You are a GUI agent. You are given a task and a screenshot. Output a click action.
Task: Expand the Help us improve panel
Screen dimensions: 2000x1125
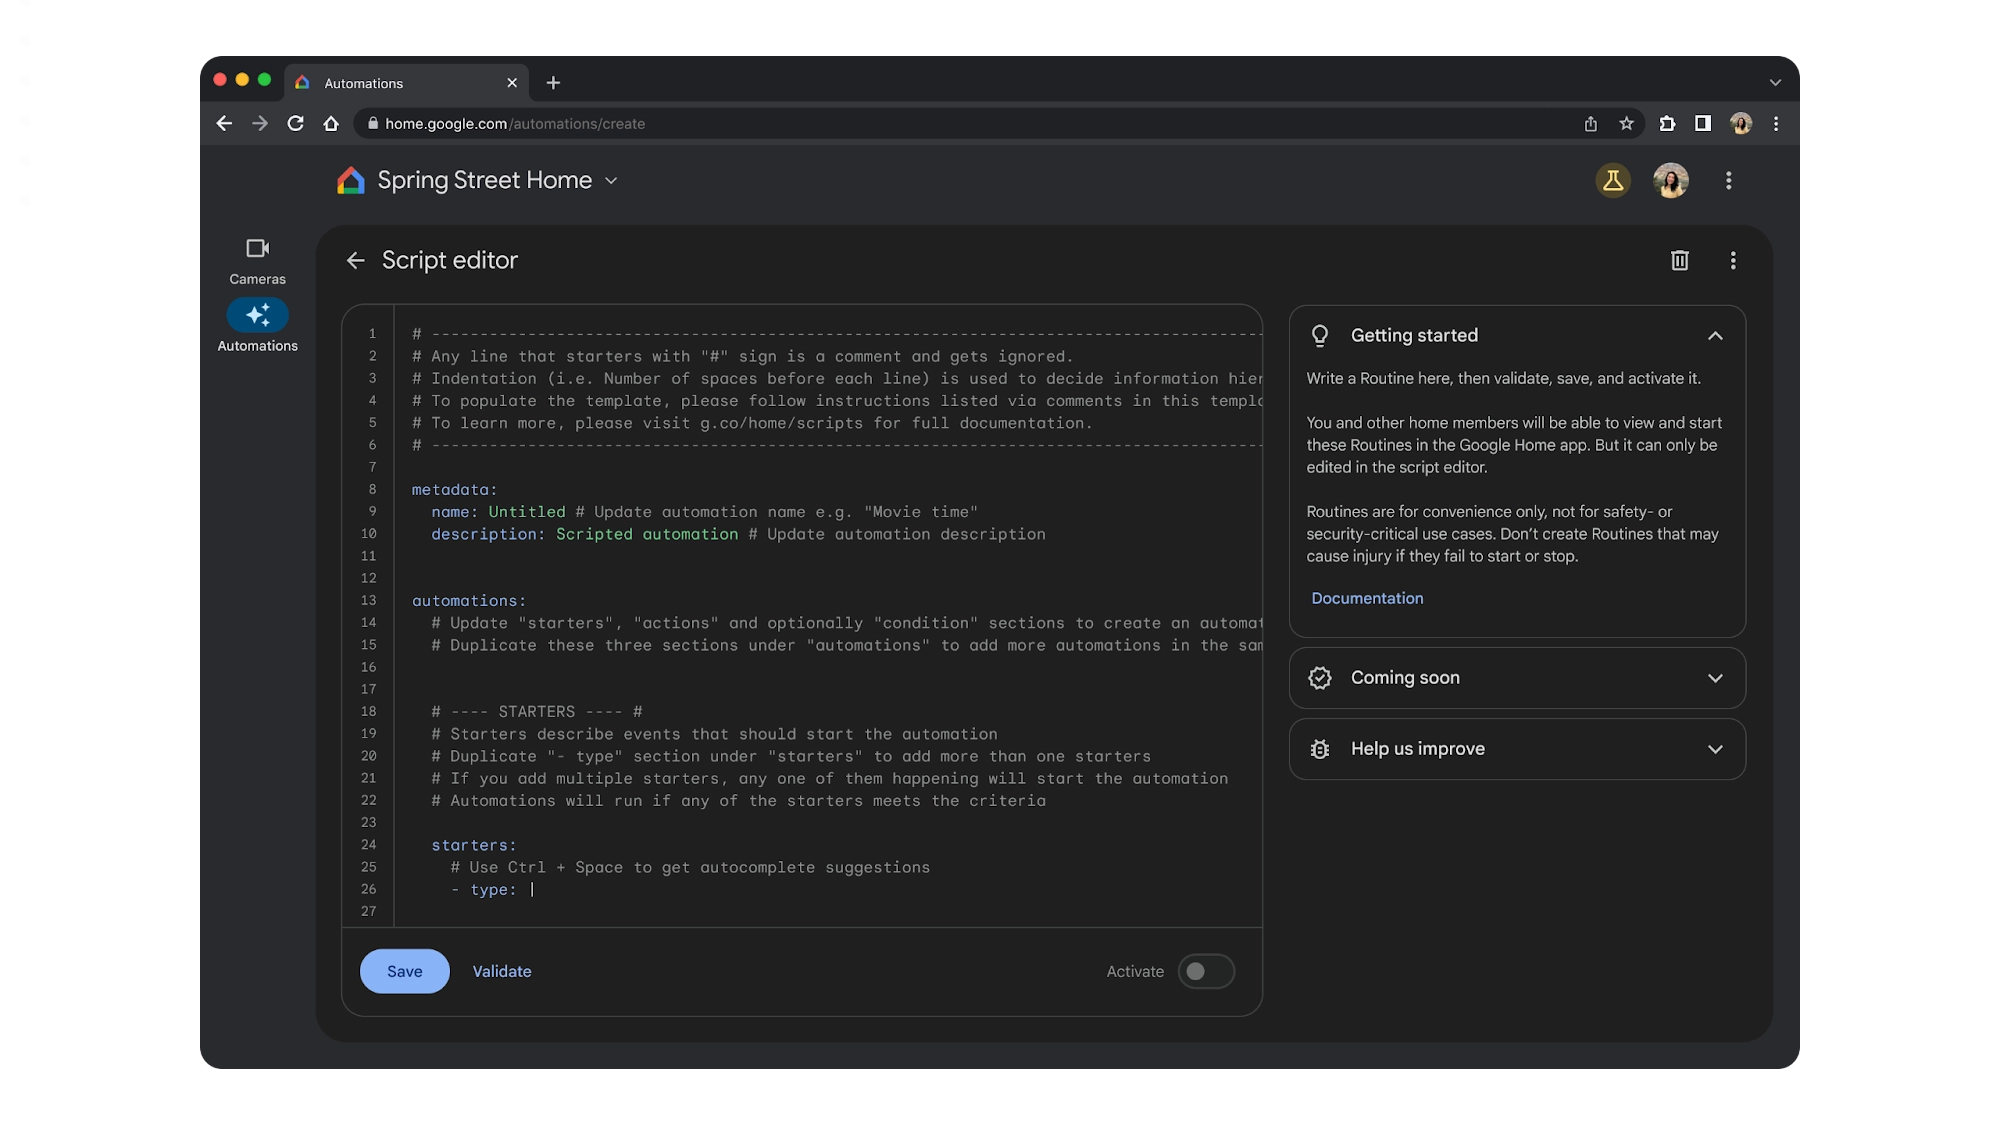(x=1715, y=749)
